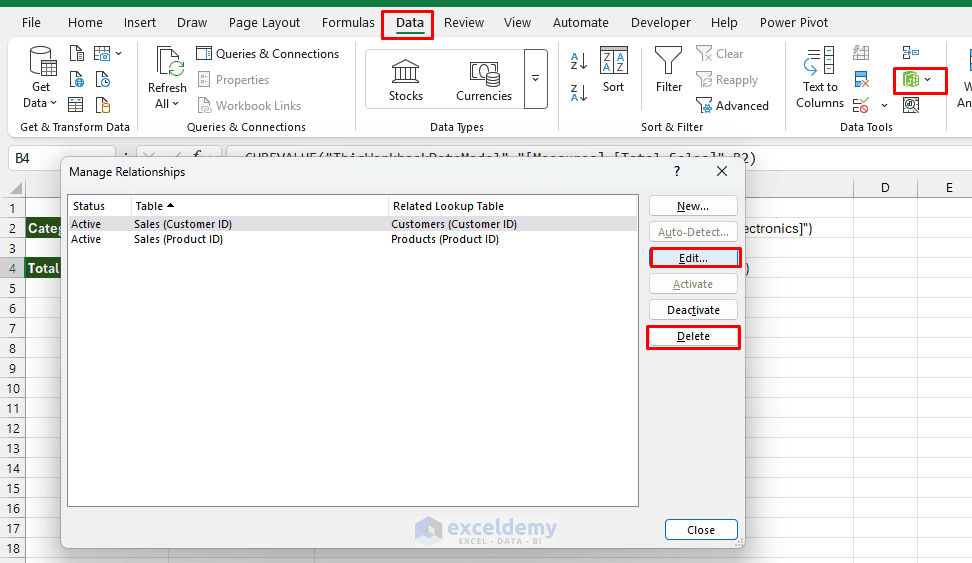
Task: Click the Flash Fill icon
Action: click(x=861, y=53)
